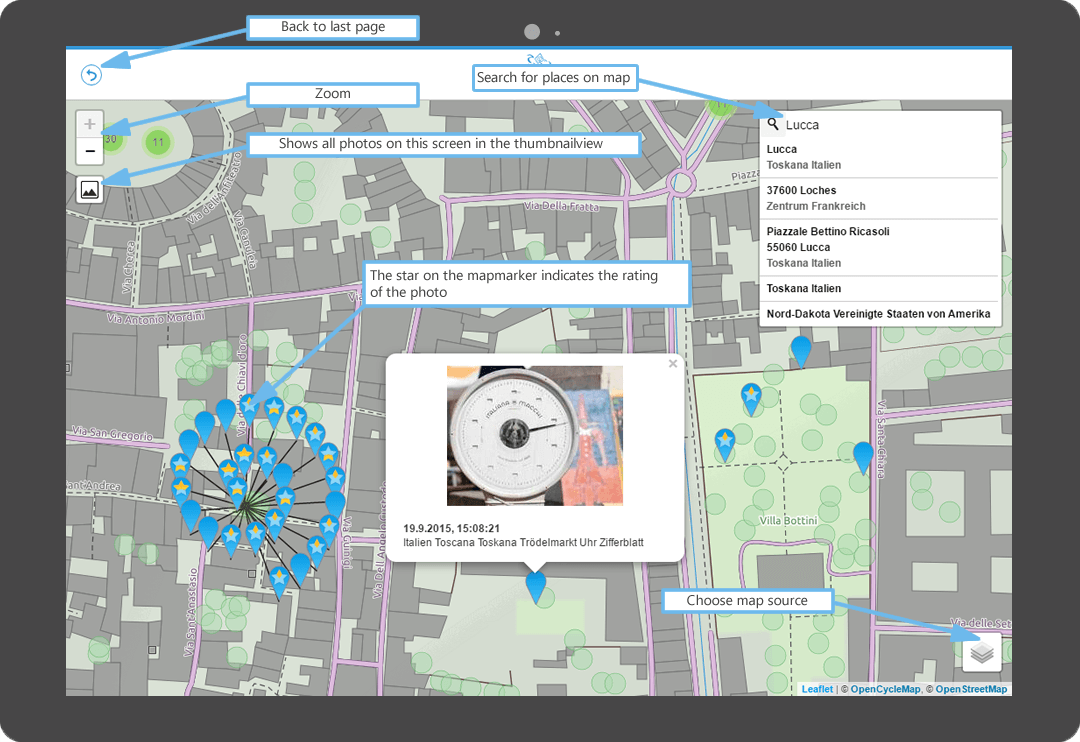Open the watch dial photo thumbnail
Screen dimensions: 1080x742
tap(535, 435)
